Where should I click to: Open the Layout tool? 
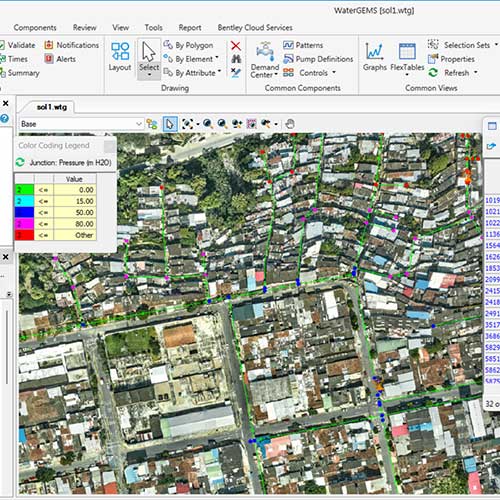(120, 57)
